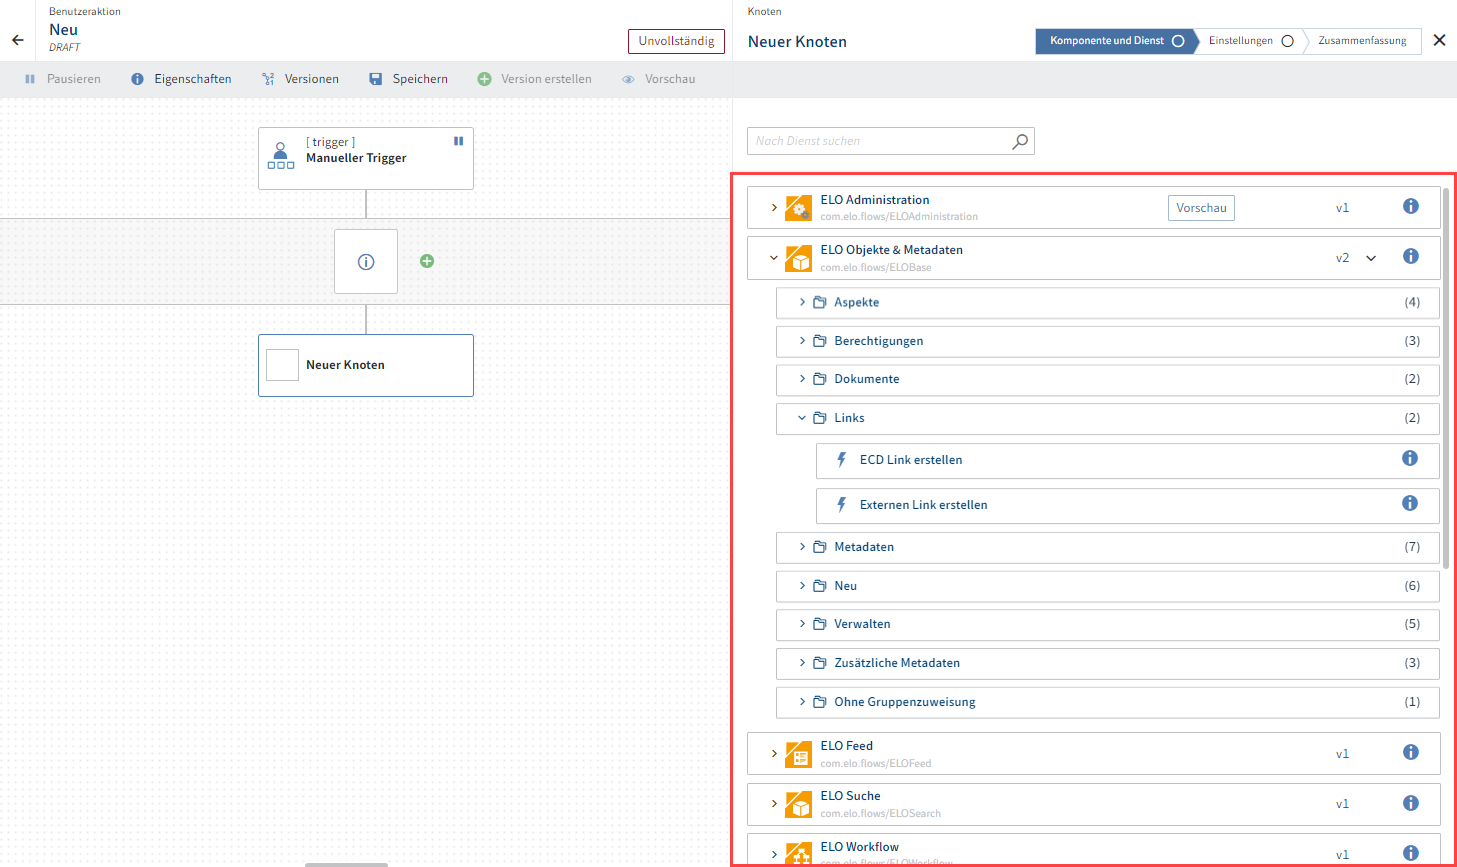The height and width of the screenshot is (867, 1457).
Task: Click the Vorschau eye toolbar item
Action: 658,79
